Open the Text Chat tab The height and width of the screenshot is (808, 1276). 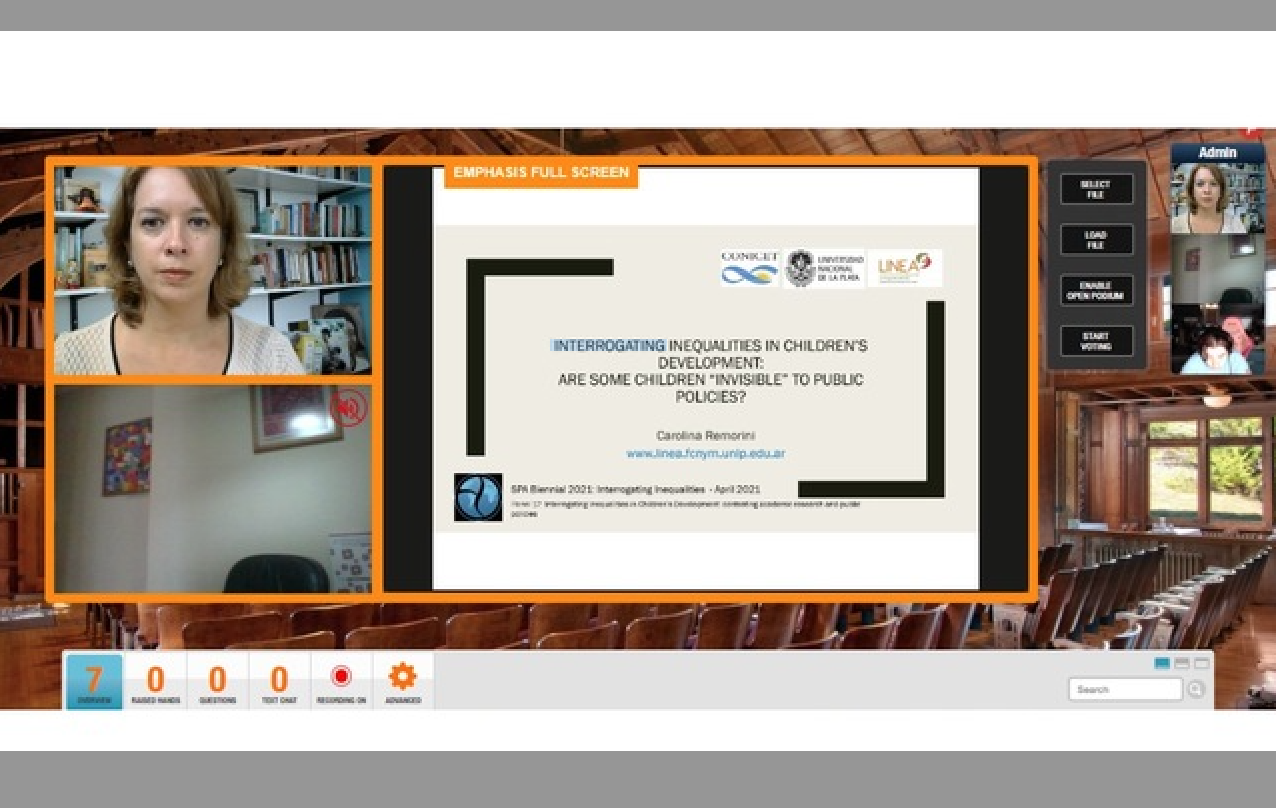(x=279, y=682)
